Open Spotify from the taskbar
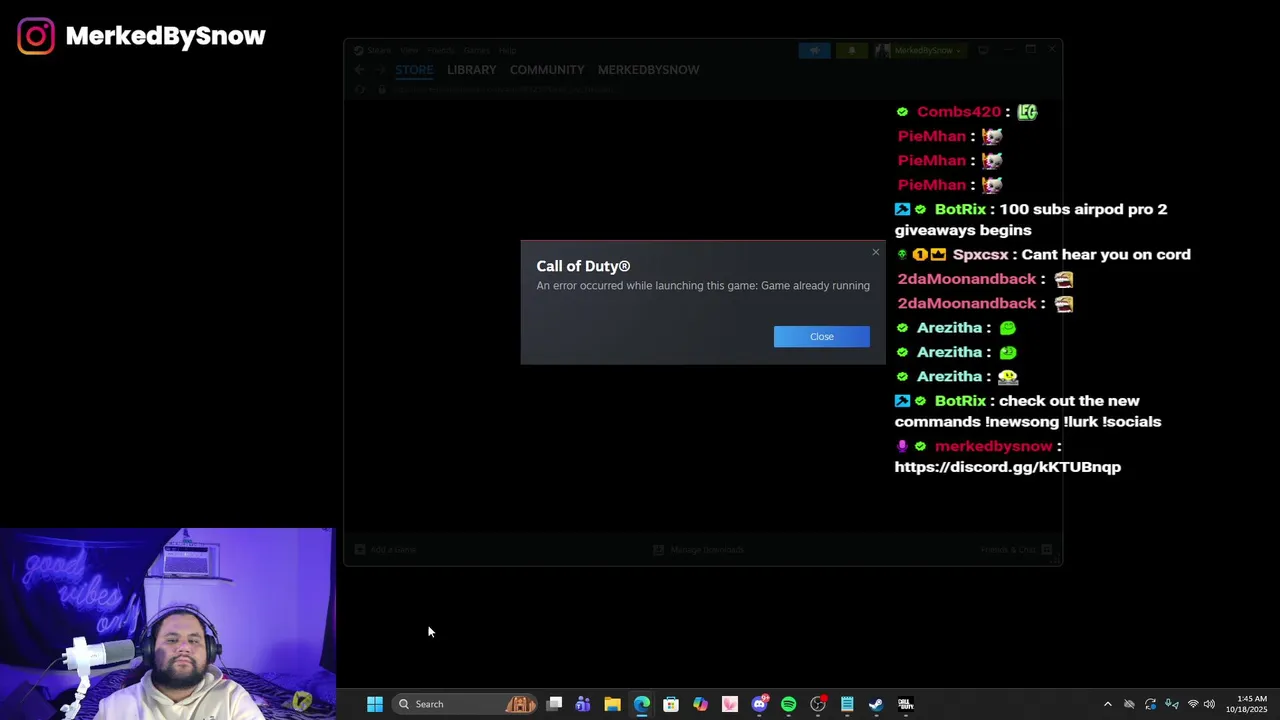The height and width of the screenshot is (720, 1280). tap(788, 704)
